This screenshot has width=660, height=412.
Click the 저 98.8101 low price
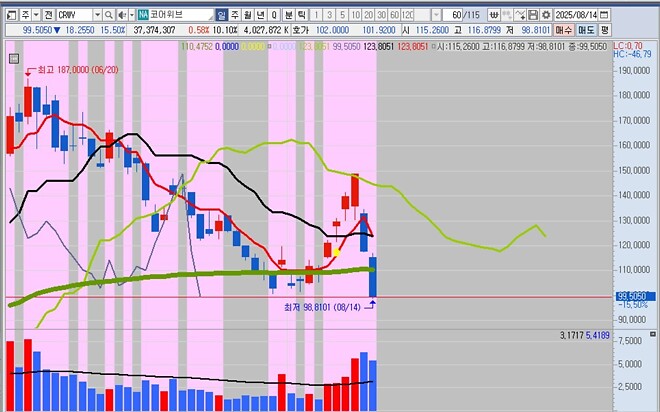530,30
